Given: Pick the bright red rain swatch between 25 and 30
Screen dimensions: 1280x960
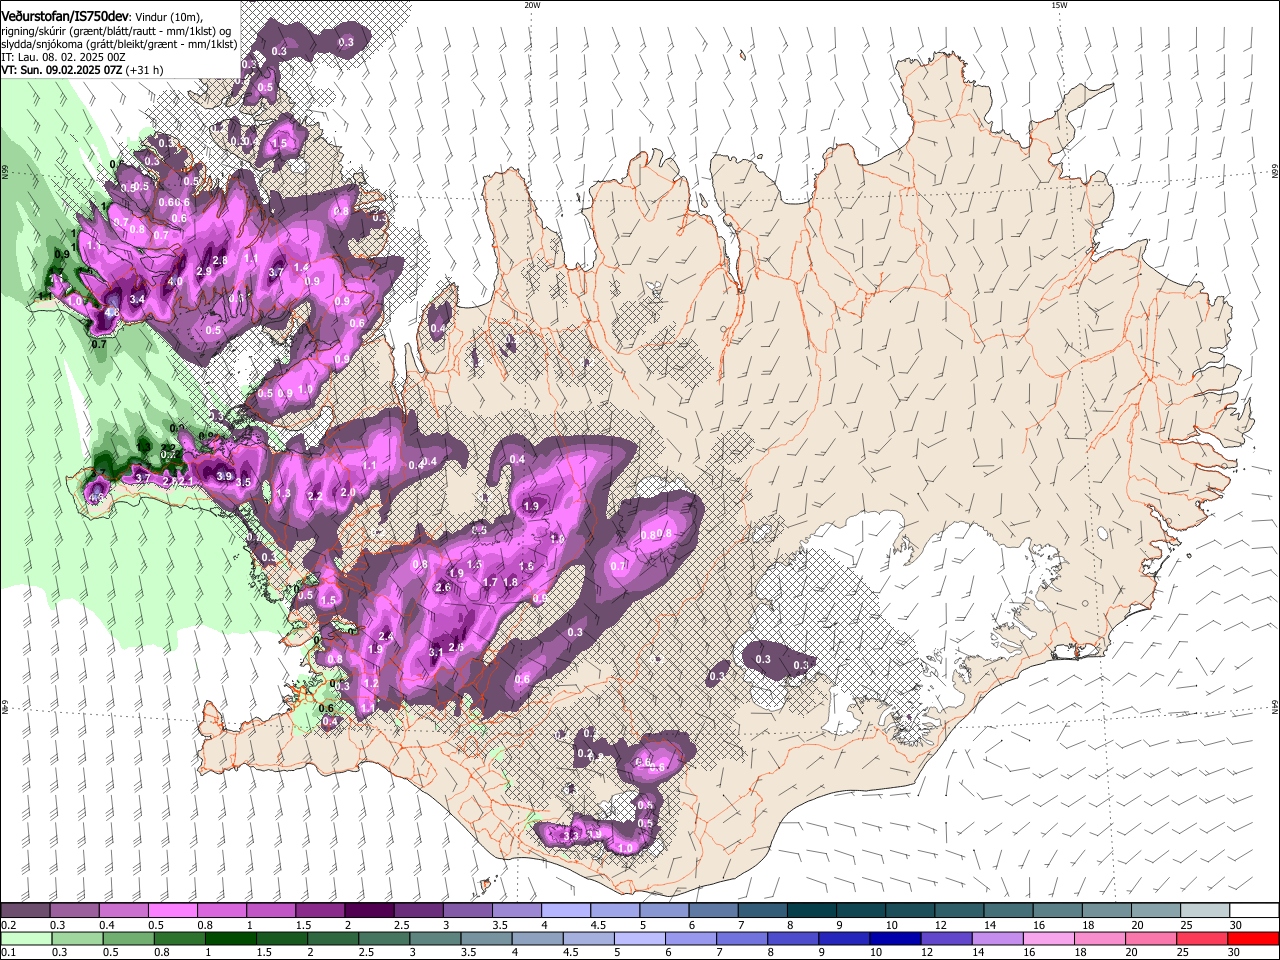Looking at the screenshot, I should click(x=1201, y=938).
